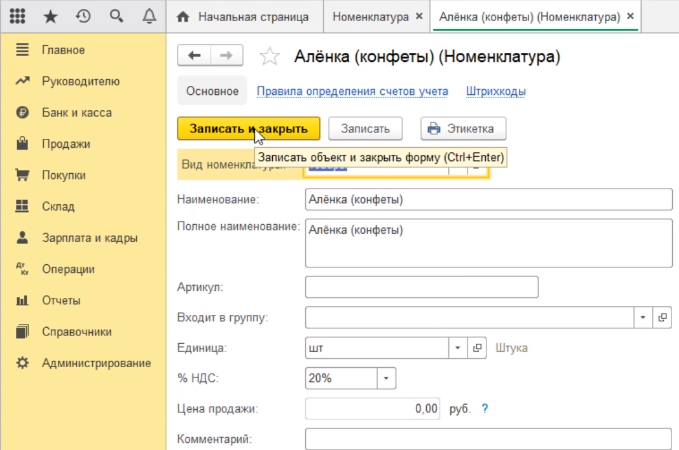
Task: Open Правила определения счетов учета link
Action: (352, 92)
